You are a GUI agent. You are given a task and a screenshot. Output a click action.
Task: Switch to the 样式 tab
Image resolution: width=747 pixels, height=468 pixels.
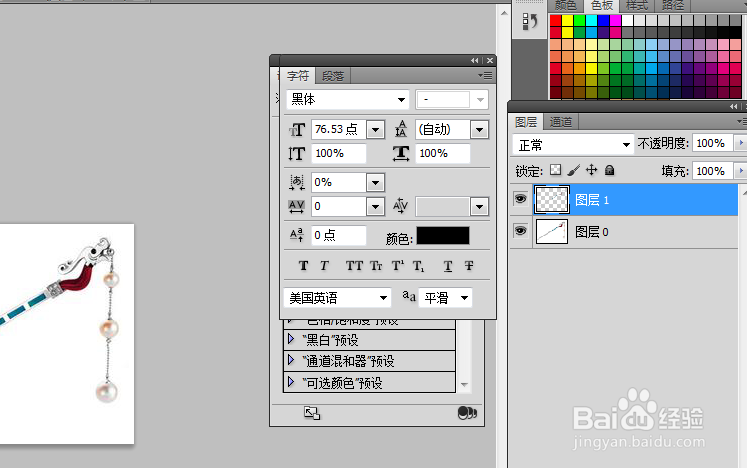(637, 5)
